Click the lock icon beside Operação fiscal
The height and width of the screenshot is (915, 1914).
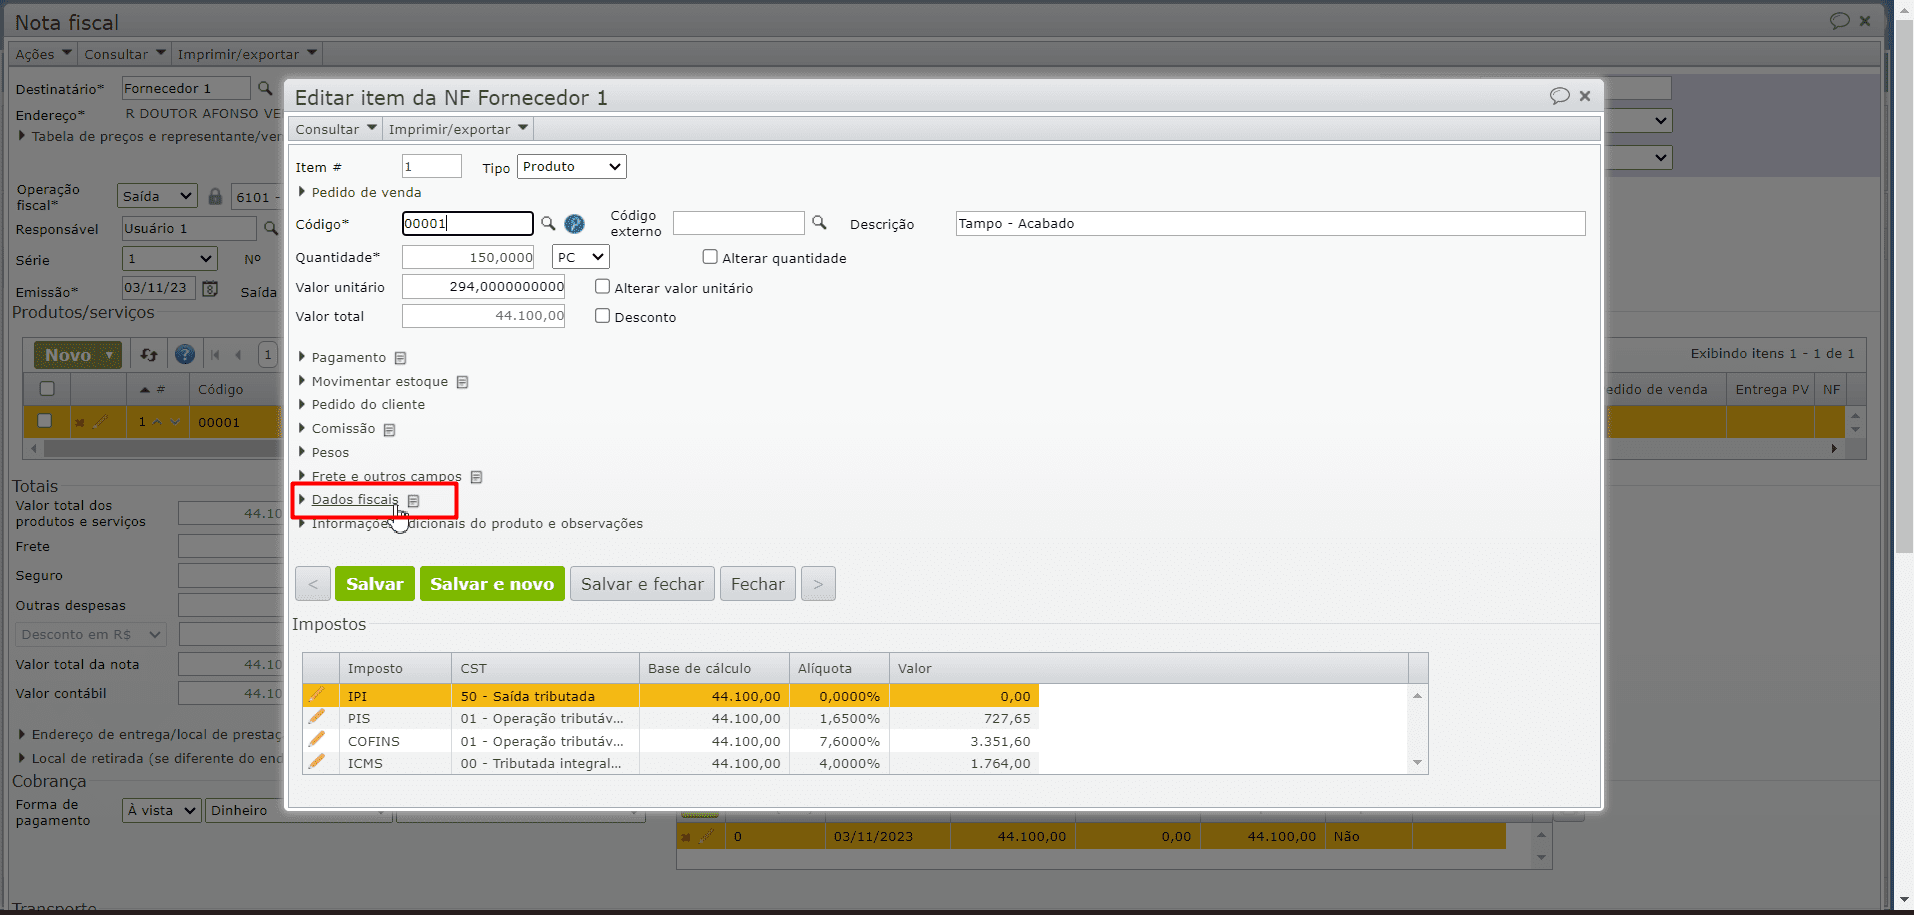pos(215,196)
